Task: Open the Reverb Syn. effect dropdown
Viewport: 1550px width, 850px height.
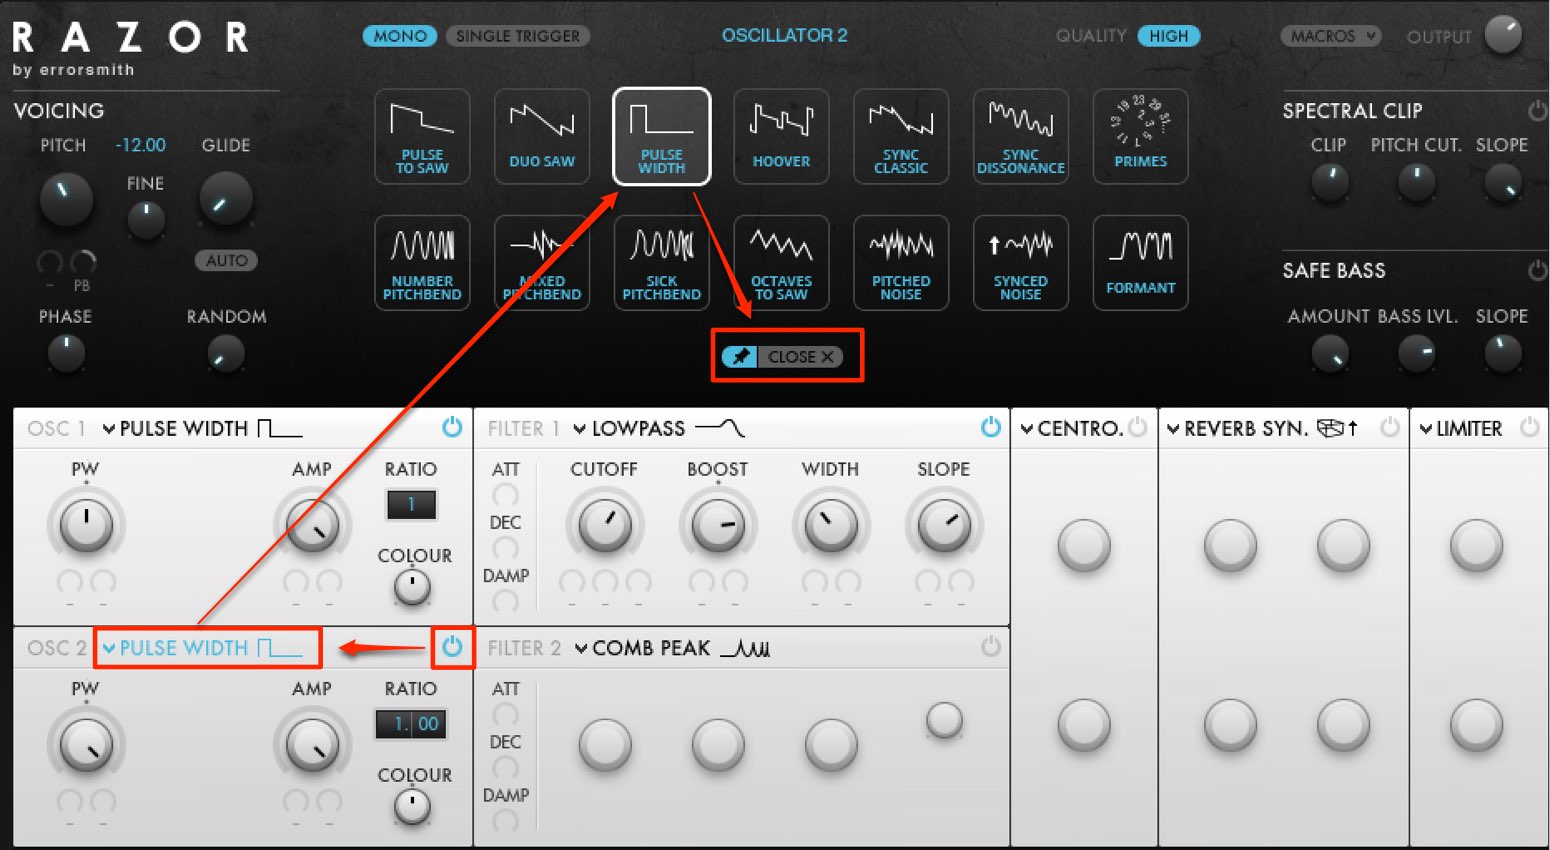Action: pyautogui.click(x=1263, y=428)
